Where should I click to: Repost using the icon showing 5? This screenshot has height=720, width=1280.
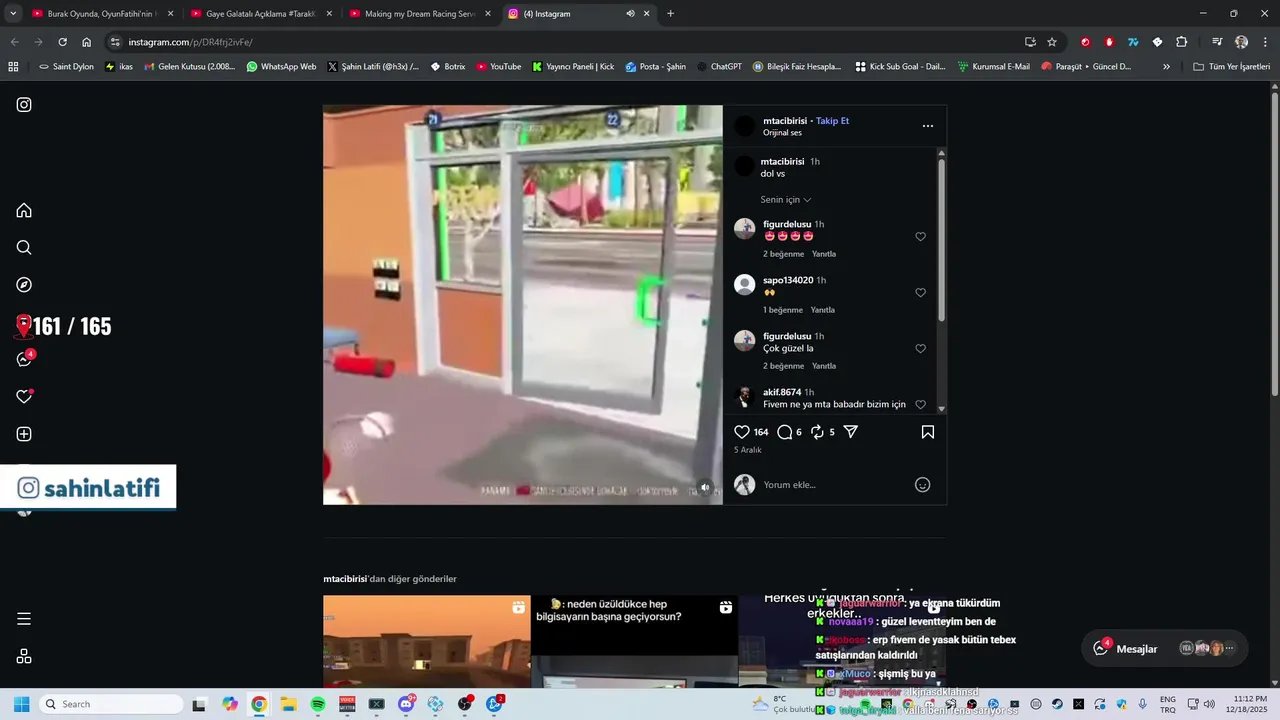(x=817, y=432)
